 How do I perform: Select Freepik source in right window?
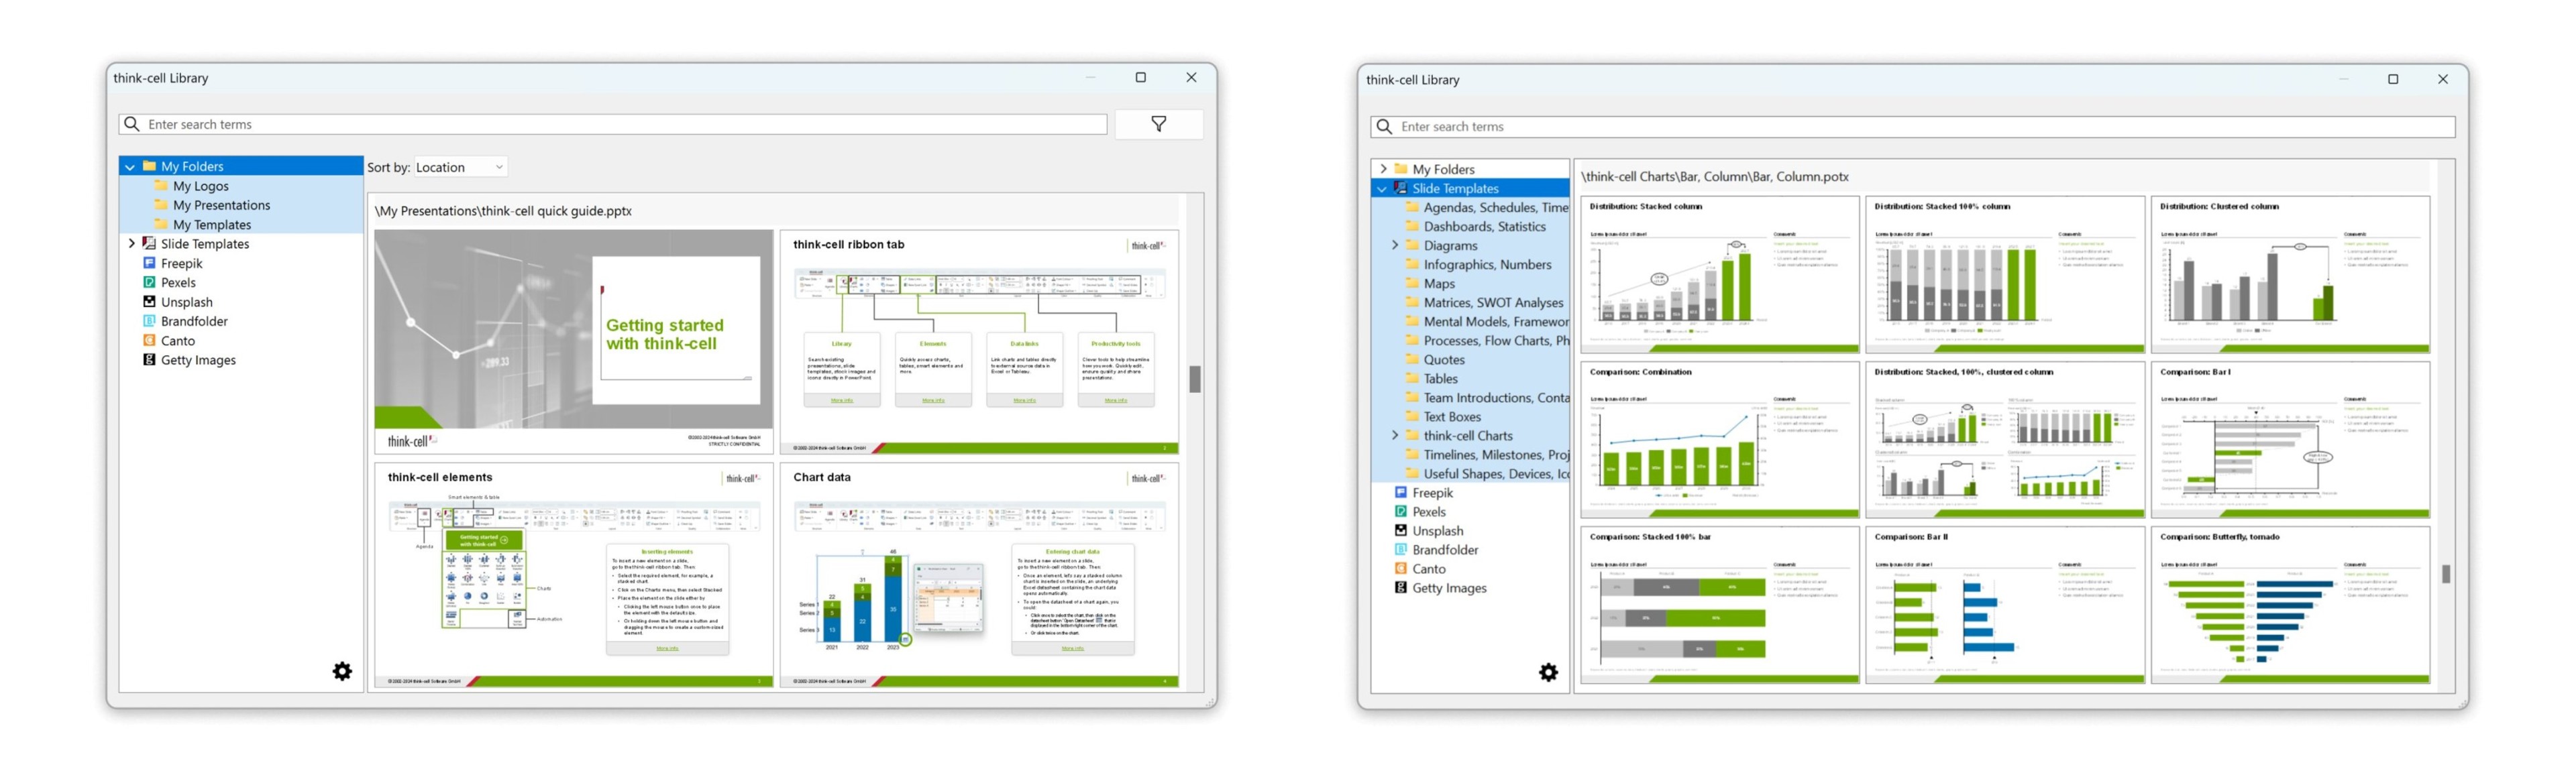pos(1432,492)
